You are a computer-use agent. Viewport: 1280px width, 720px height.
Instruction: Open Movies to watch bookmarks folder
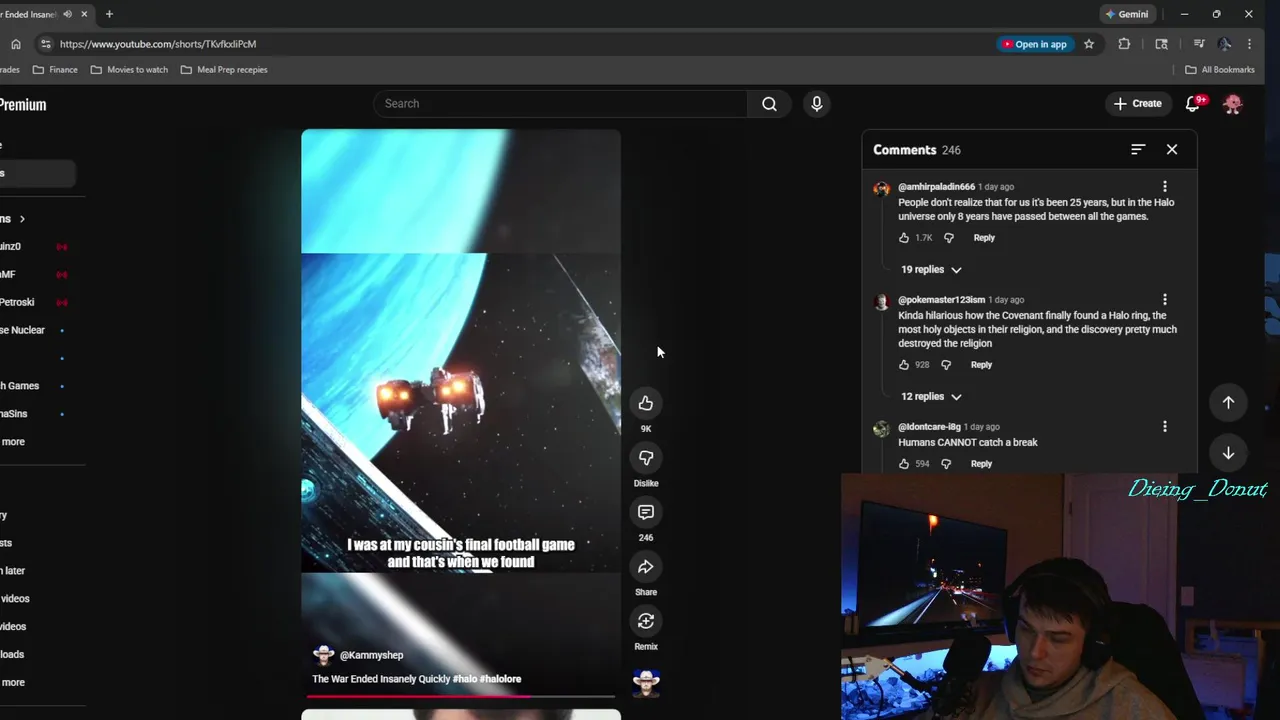pyautogui.click(x=129, y=70)
